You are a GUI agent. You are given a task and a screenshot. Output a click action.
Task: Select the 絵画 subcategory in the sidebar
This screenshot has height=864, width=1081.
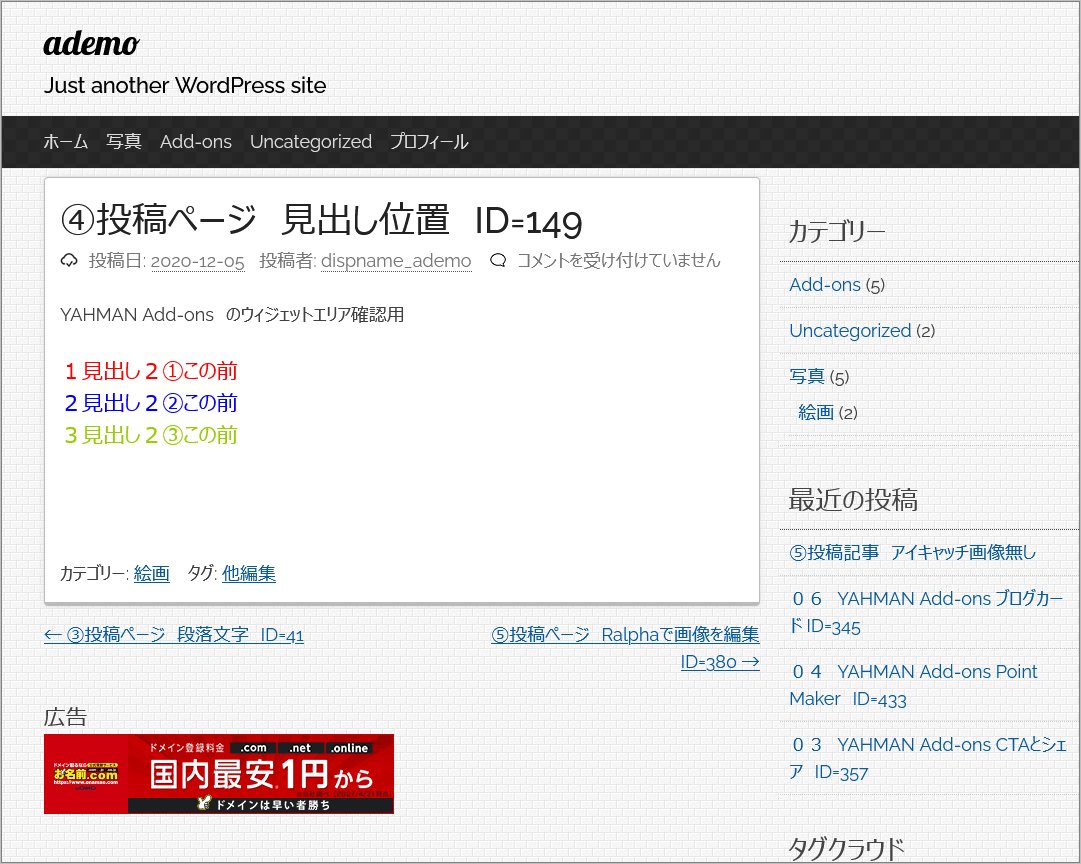point(816,412)
